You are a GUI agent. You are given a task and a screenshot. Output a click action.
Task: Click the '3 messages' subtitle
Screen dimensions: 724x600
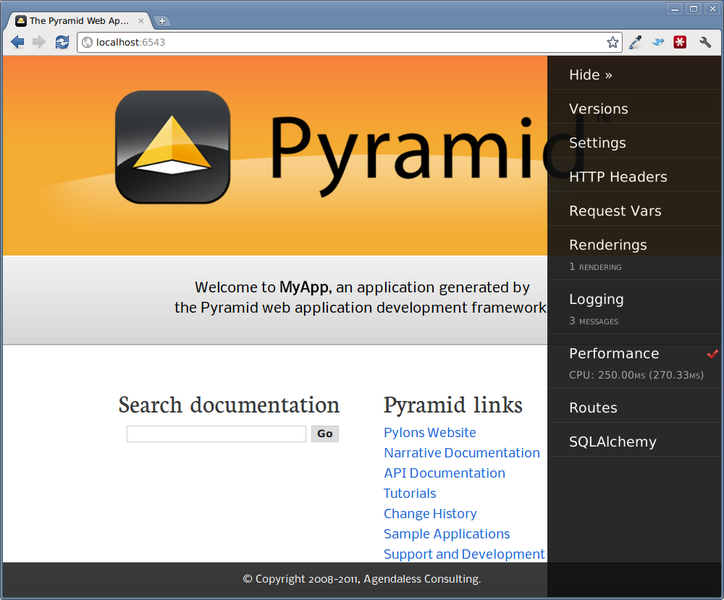tap(593, 321)
